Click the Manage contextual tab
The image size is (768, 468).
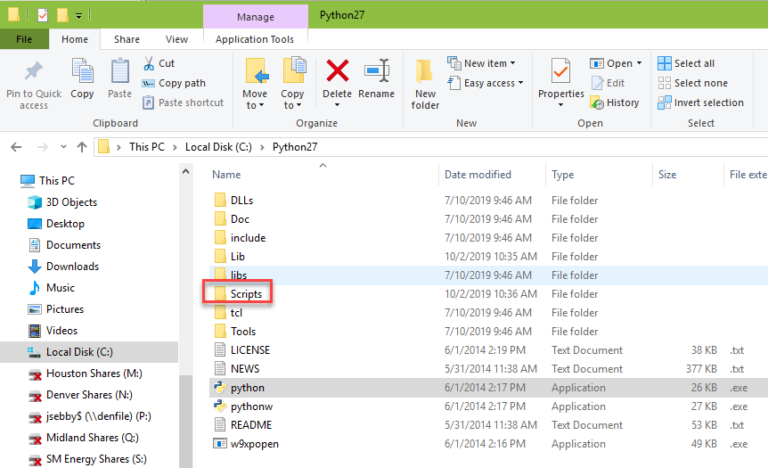point(255,17)
